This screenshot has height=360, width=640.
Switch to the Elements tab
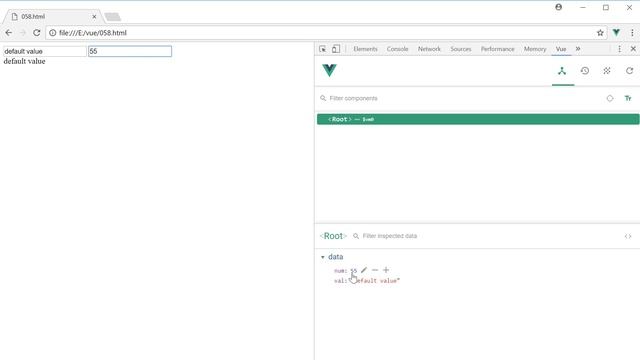pyautogui.click(x=365, y=49)
